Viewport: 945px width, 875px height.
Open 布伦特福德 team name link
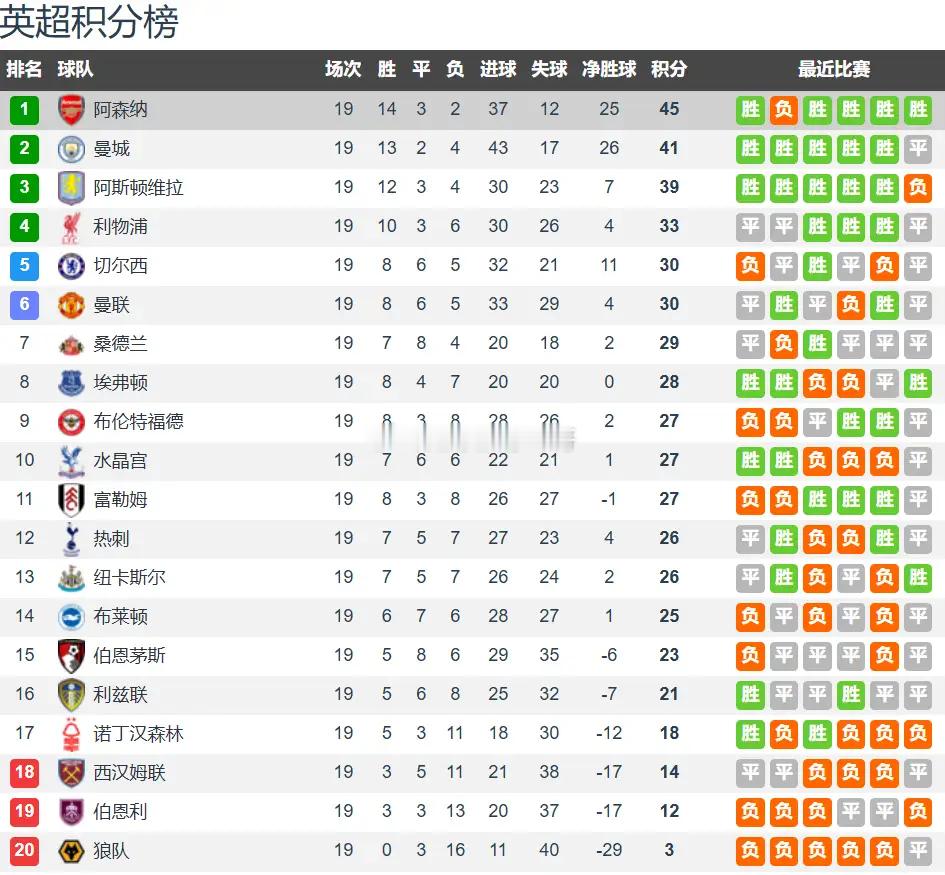coord(138,422)
